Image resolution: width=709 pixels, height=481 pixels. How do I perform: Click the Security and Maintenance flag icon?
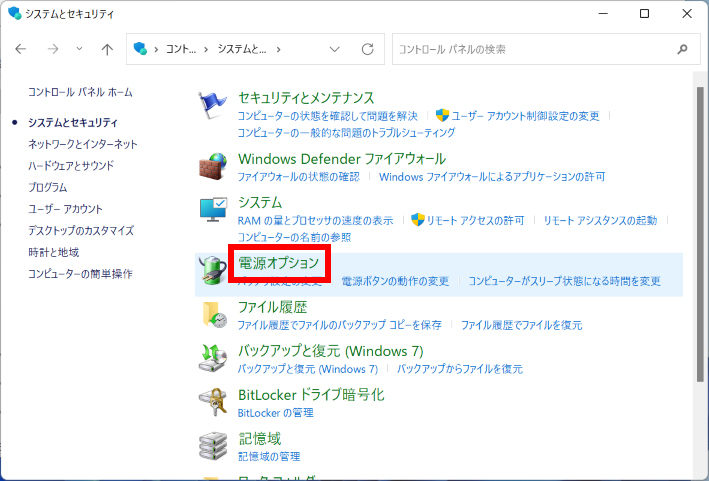point(212,105)
